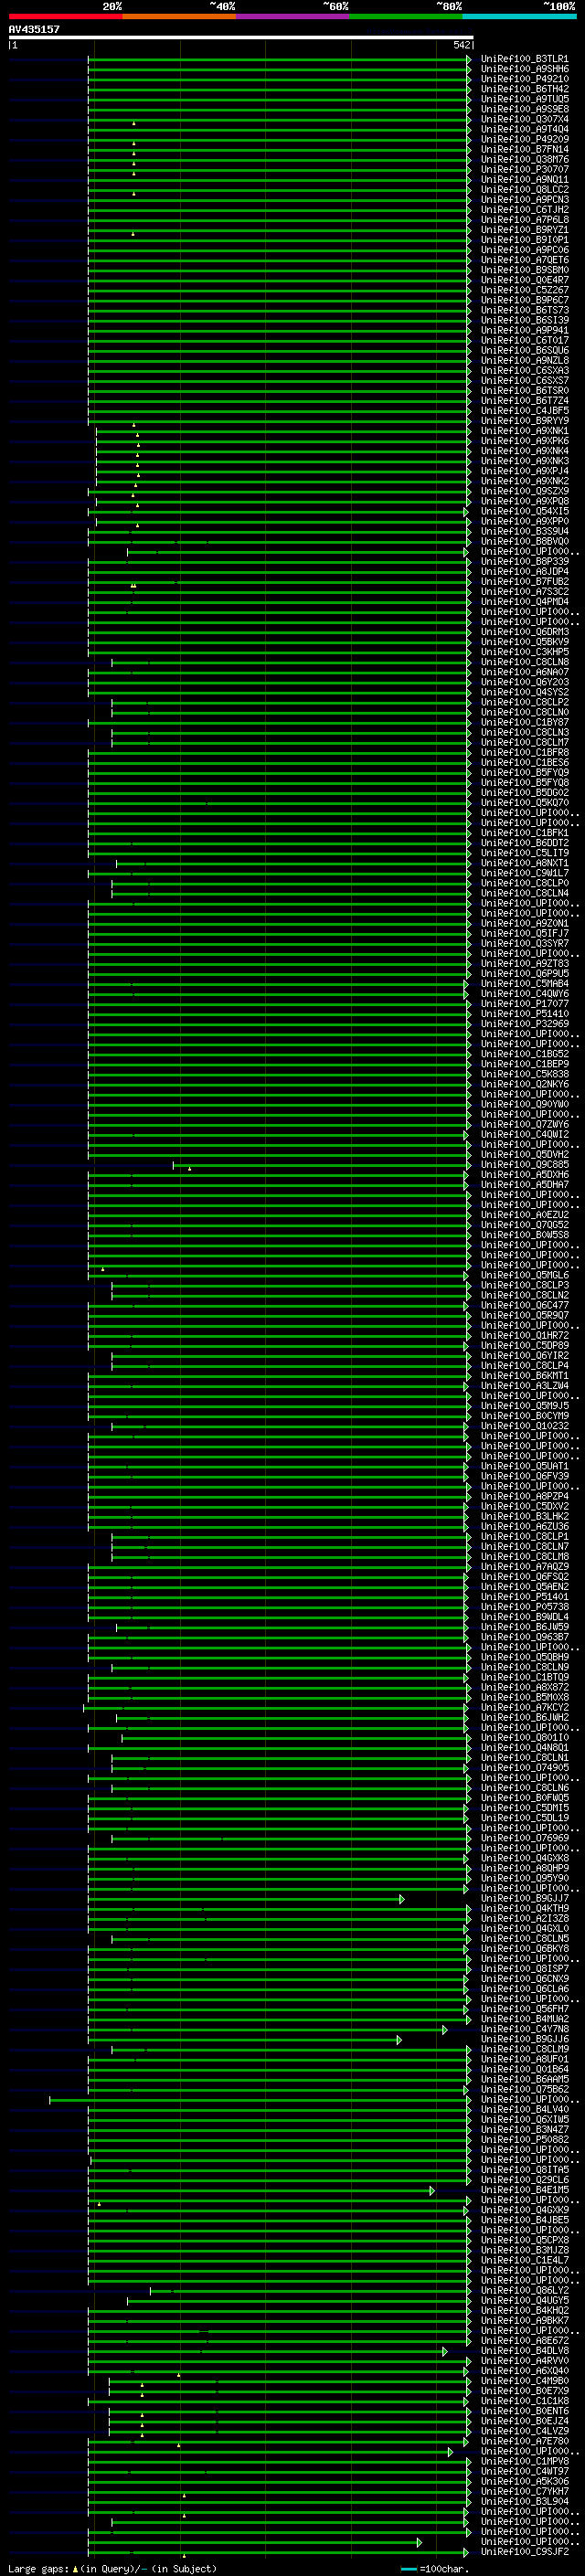Open hit UniRef100_P51410
Image resolution: width=585 pixels, height=2576 pixels.
525,1014
